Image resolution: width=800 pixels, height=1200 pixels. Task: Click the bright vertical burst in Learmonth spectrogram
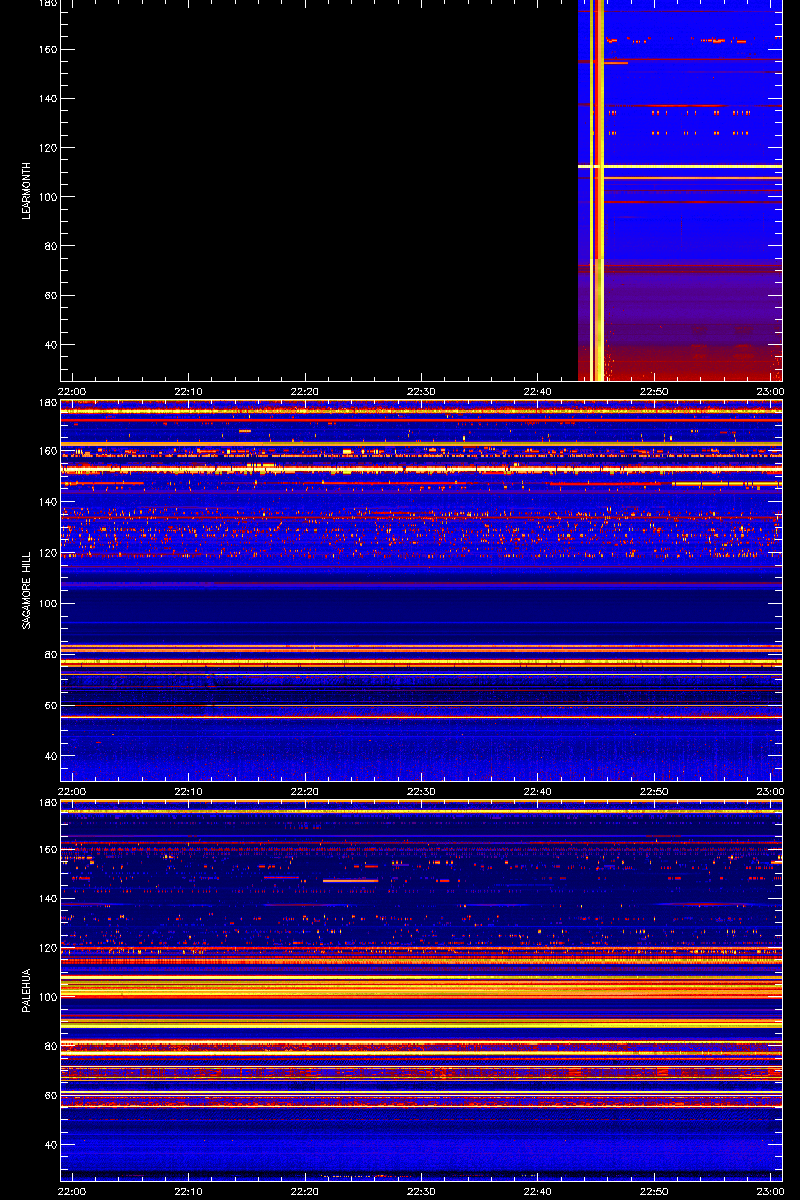[x=597, y=190]
